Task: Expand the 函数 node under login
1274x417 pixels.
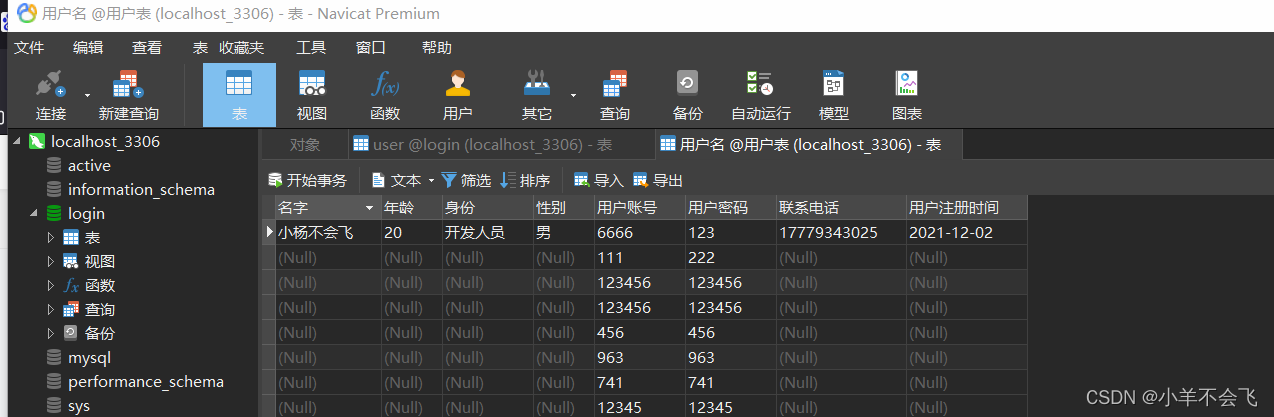Action: click(51, 286)
